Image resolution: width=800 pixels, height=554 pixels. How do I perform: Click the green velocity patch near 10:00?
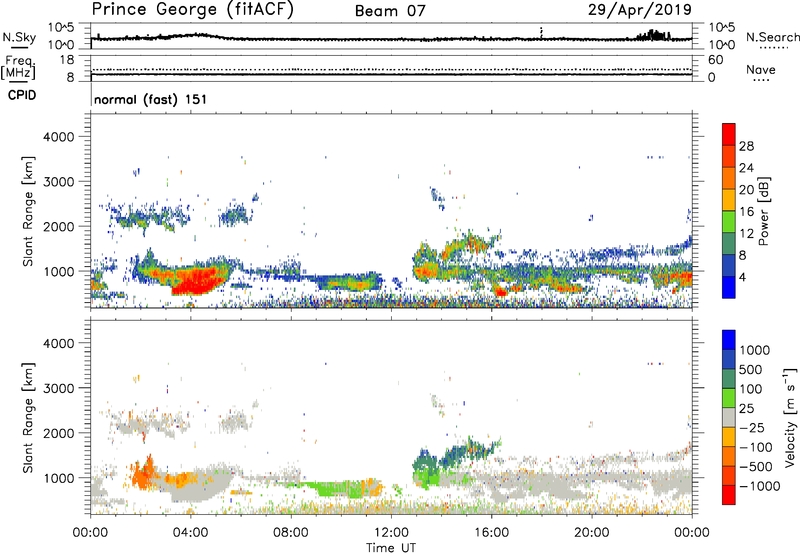(337, 489)
